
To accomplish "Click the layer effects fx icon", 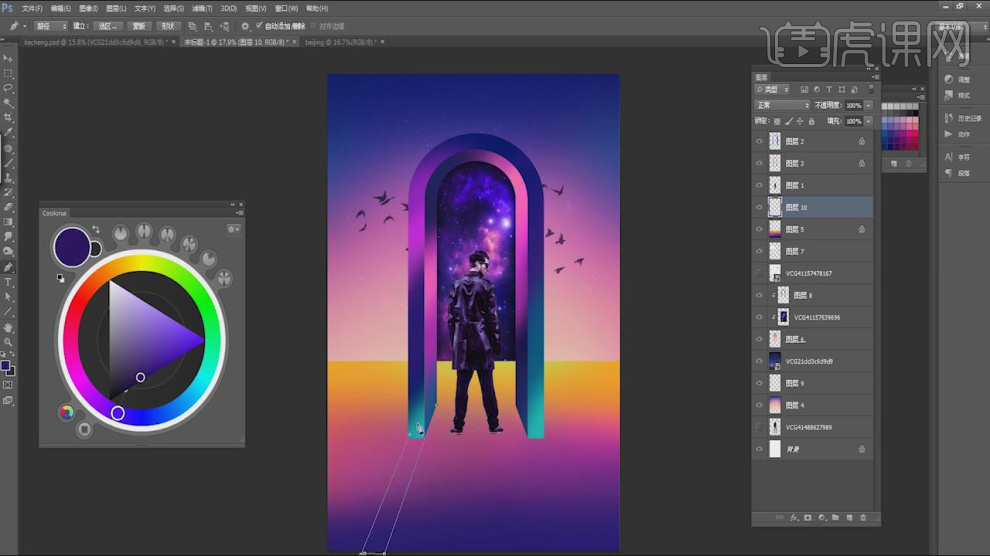I will click(793, 518).
